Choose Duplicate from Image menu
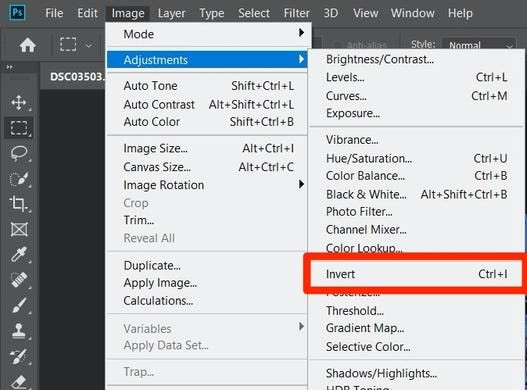Screen dimensions: 527x390 207,265
